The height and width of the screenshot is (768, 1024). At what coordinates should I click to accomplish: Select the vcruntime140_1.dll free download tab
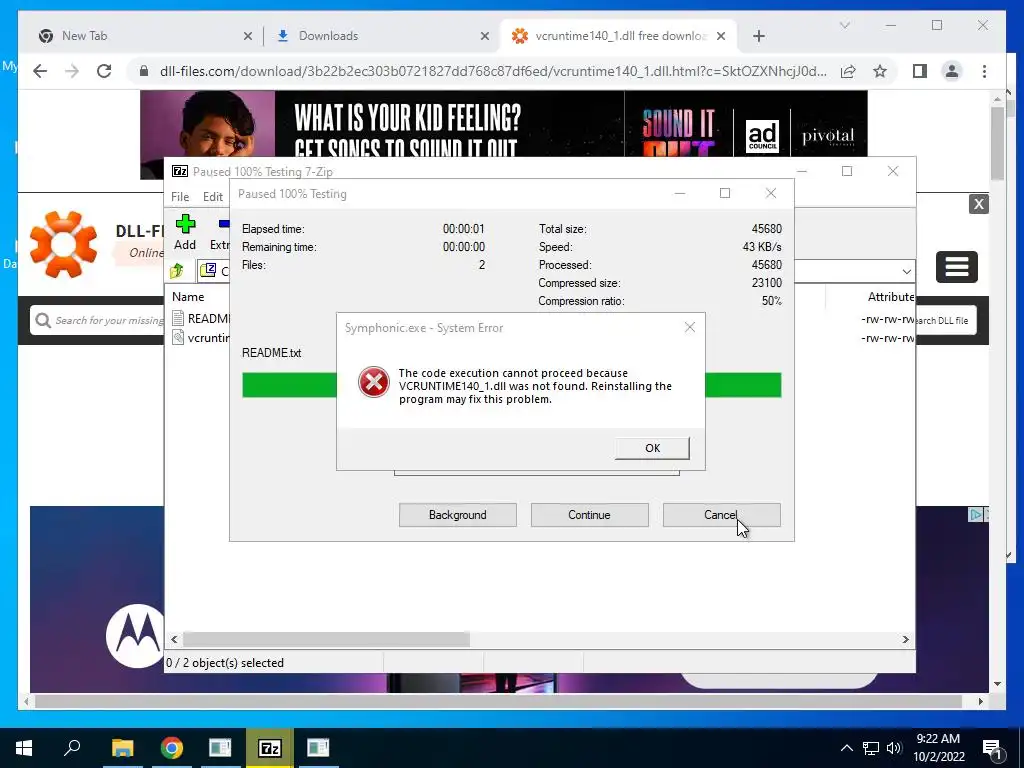pos(619,36)
